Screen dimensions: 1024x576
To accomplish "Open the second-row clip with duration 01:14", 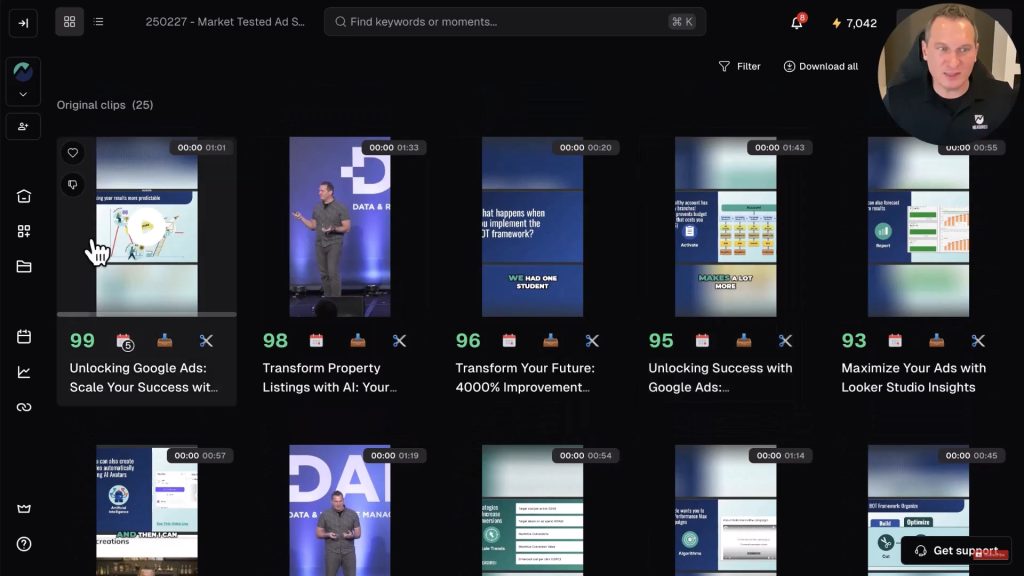I will tap(726, 510).
